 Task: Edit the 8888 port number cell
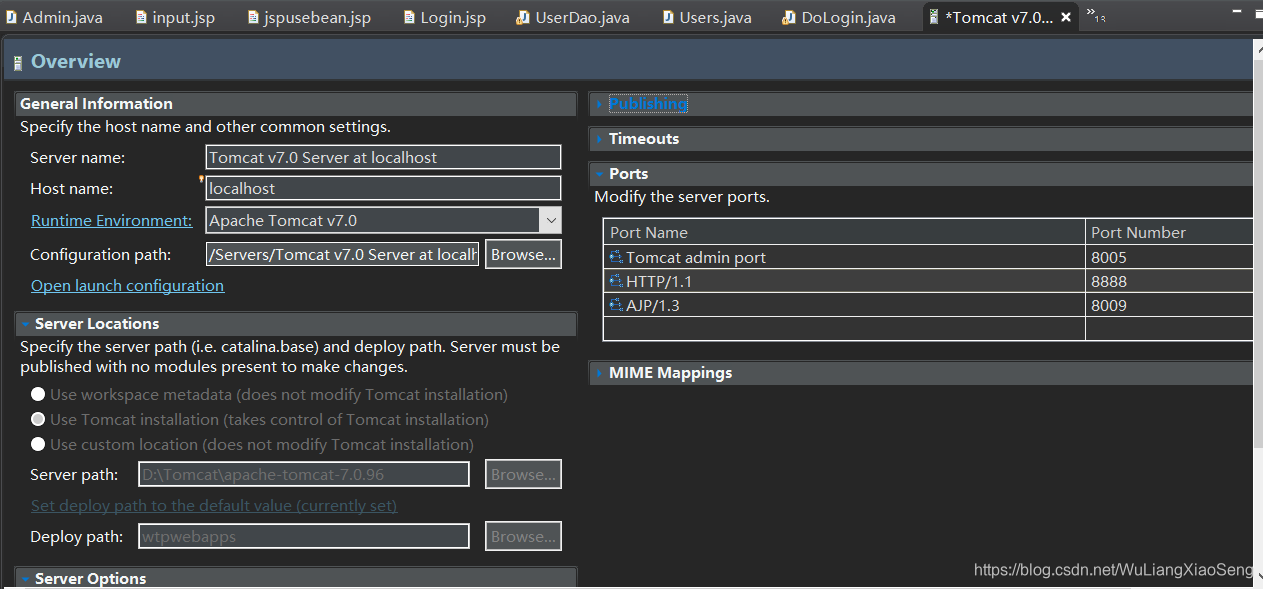tap(1169, 281)
